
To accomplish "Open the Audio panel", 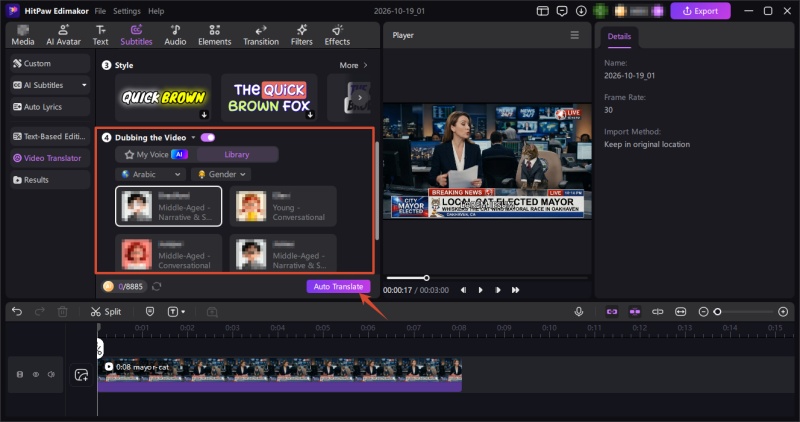I will (175, 35).
